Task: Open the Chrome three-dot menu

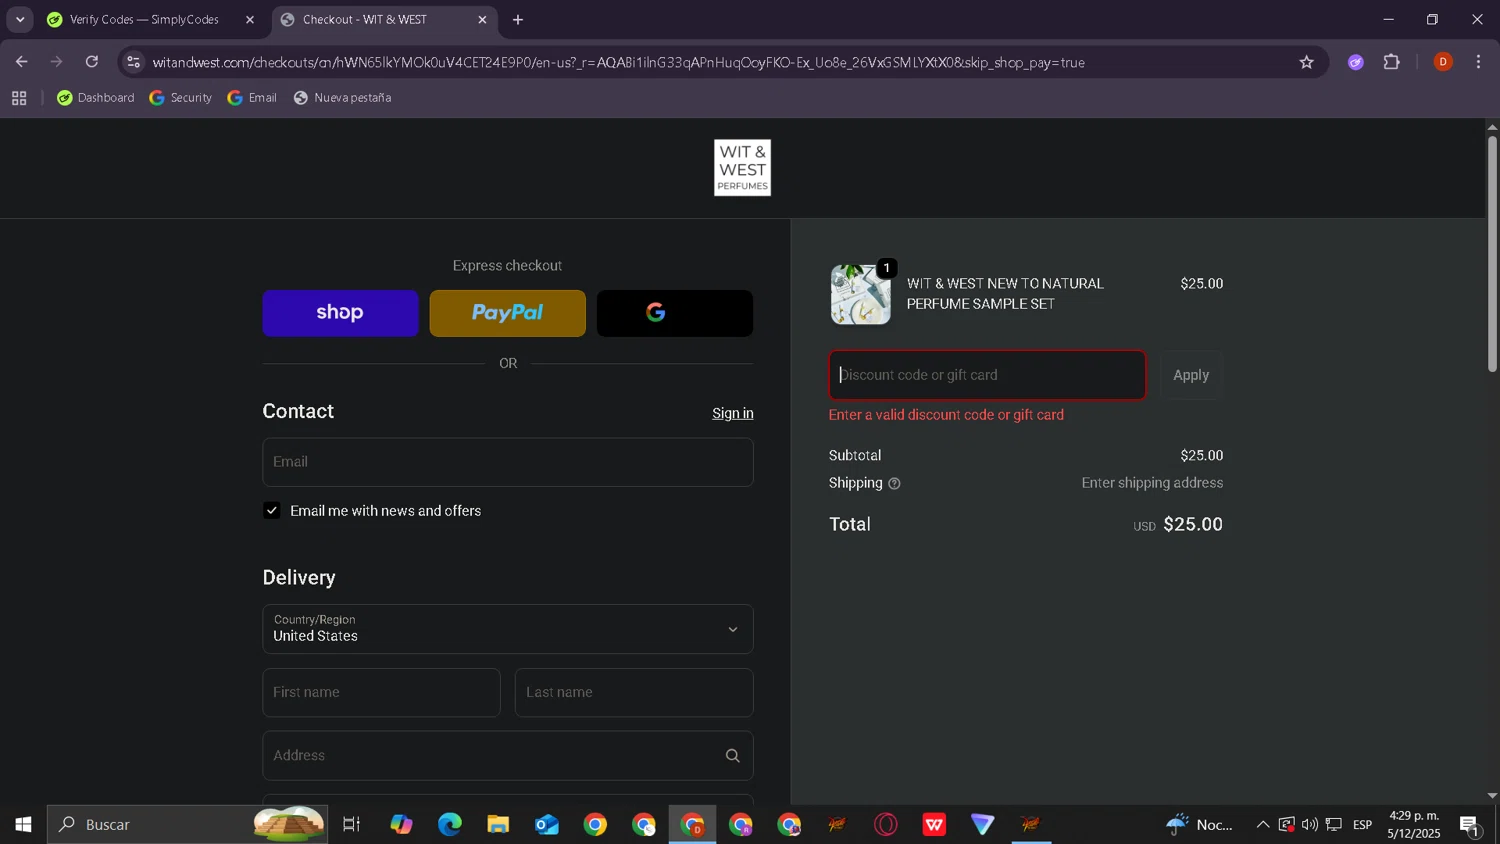Action: (1479, 62)
